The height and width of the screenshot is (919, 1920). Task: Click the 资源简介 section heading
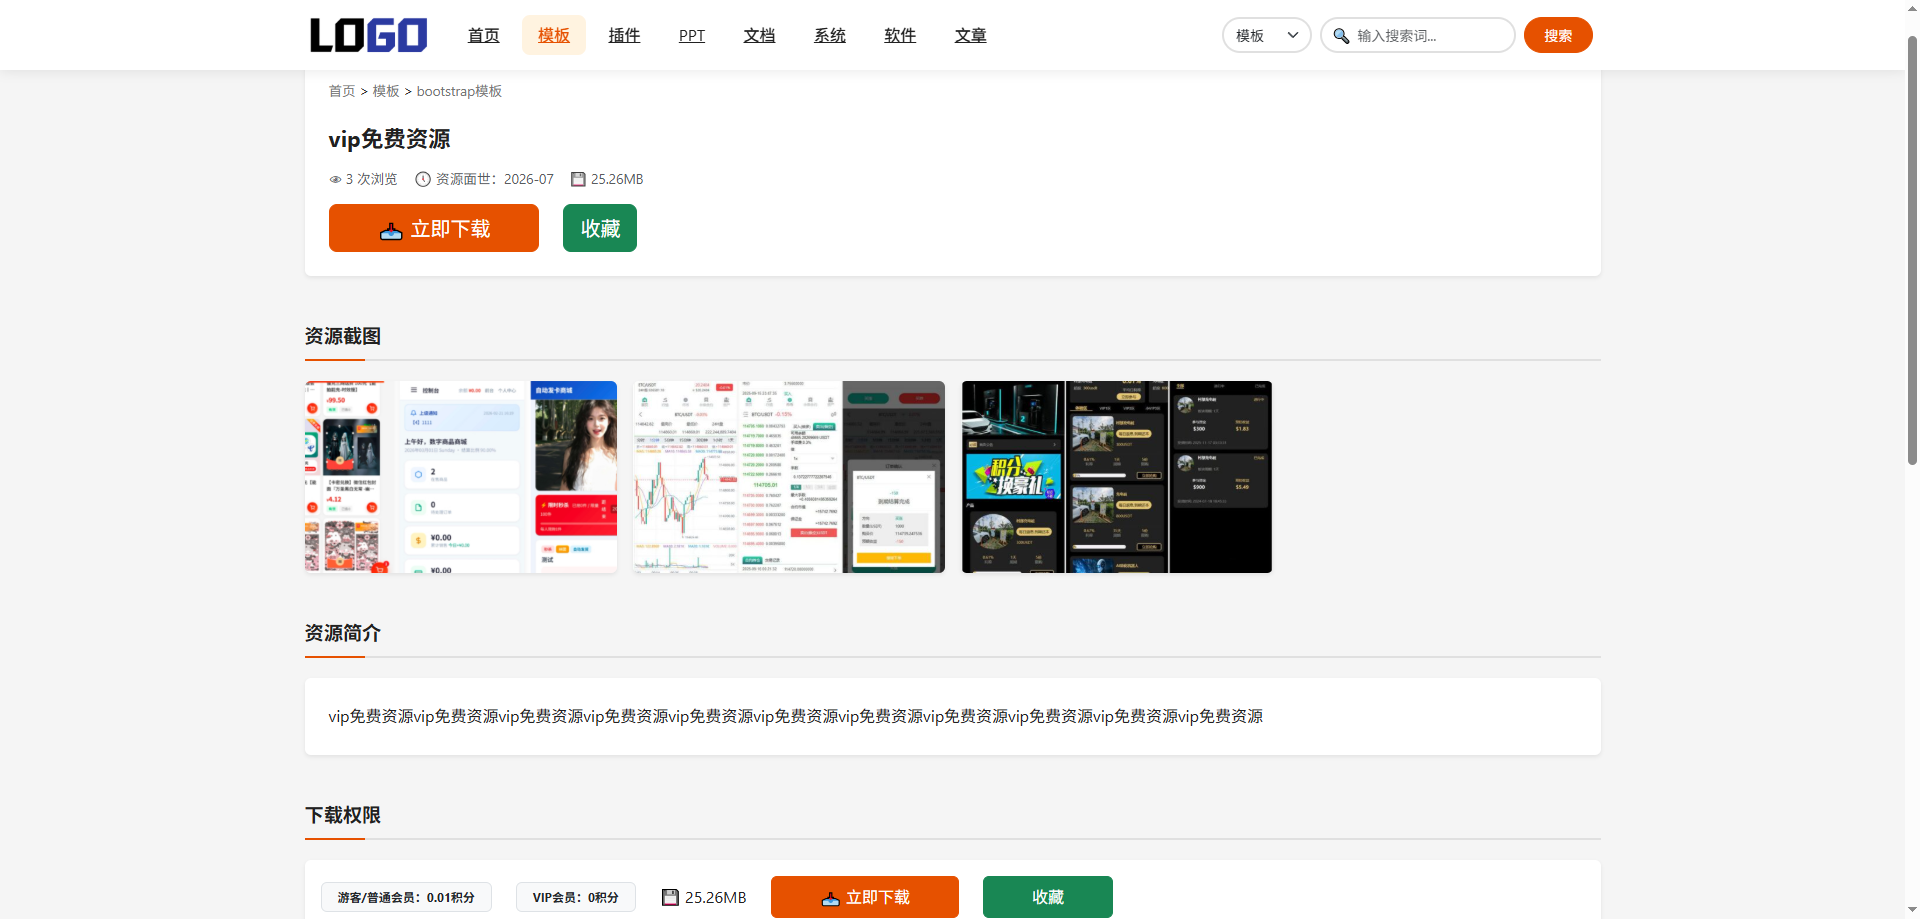(343, 633)
